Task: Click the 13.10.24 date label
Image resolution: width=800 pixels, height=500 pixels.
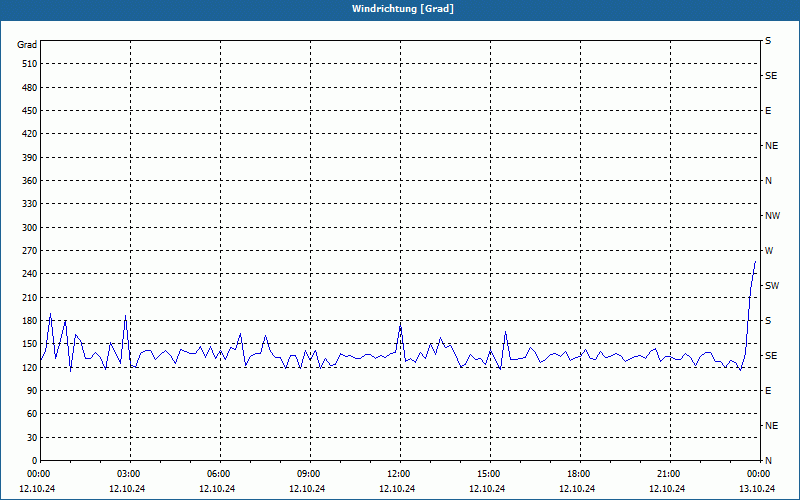Action: [x=757, y=488]
